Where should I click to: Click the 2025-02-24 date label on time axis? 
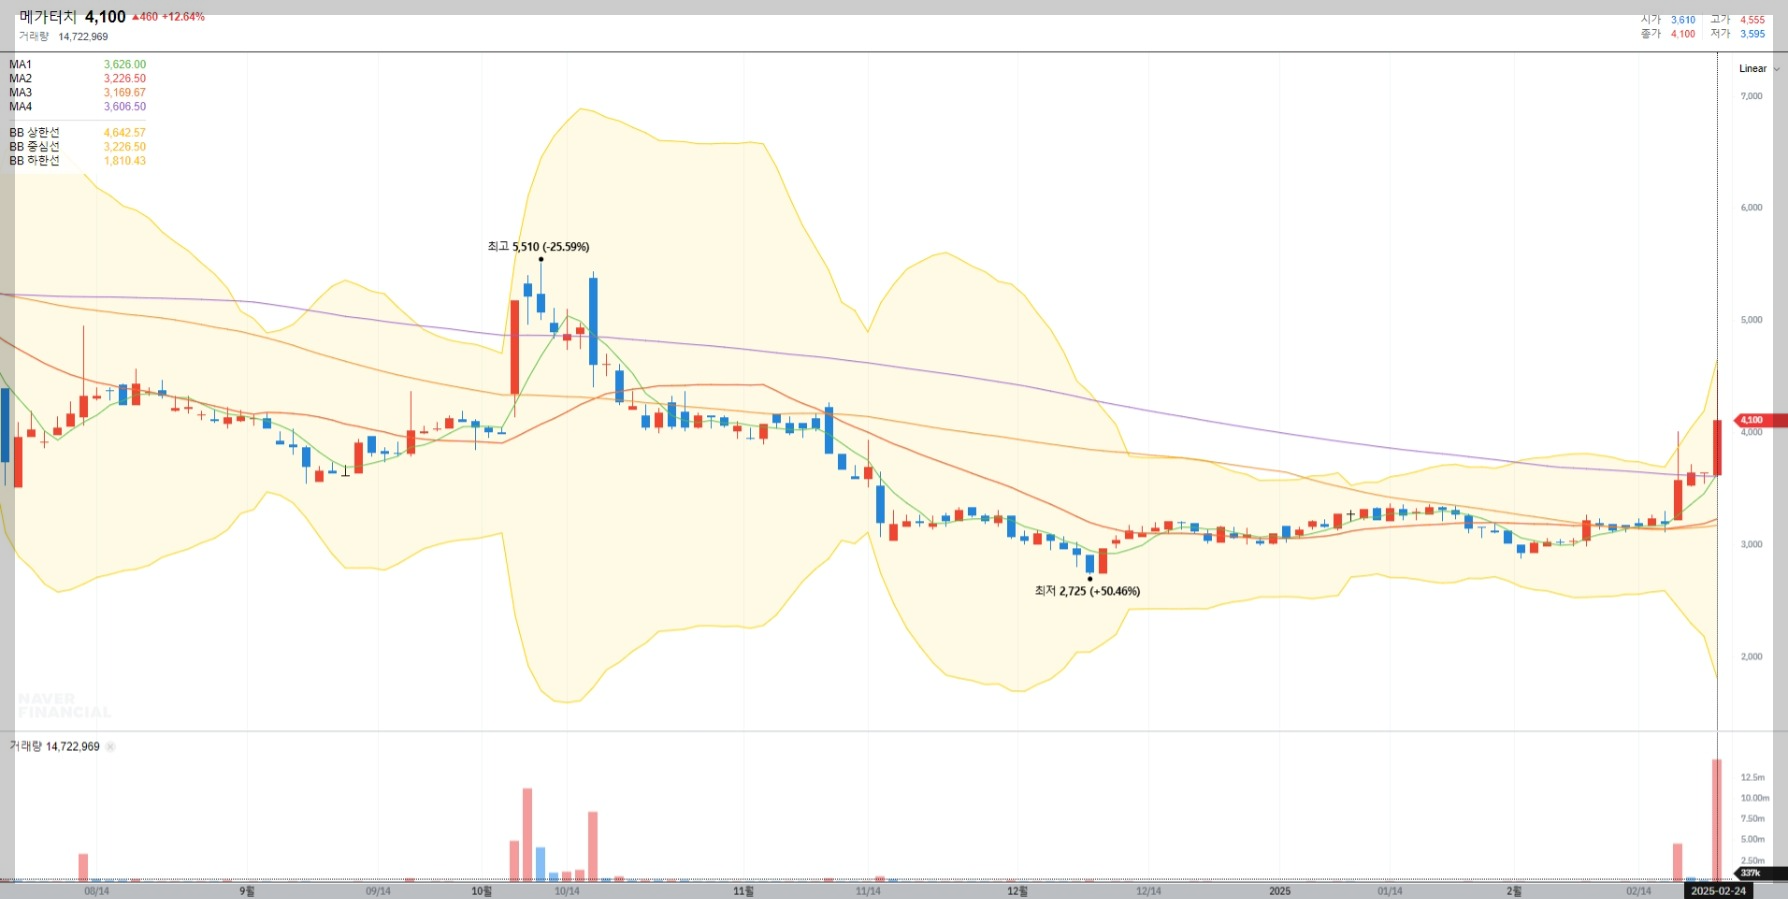[x=1718, y=891]
